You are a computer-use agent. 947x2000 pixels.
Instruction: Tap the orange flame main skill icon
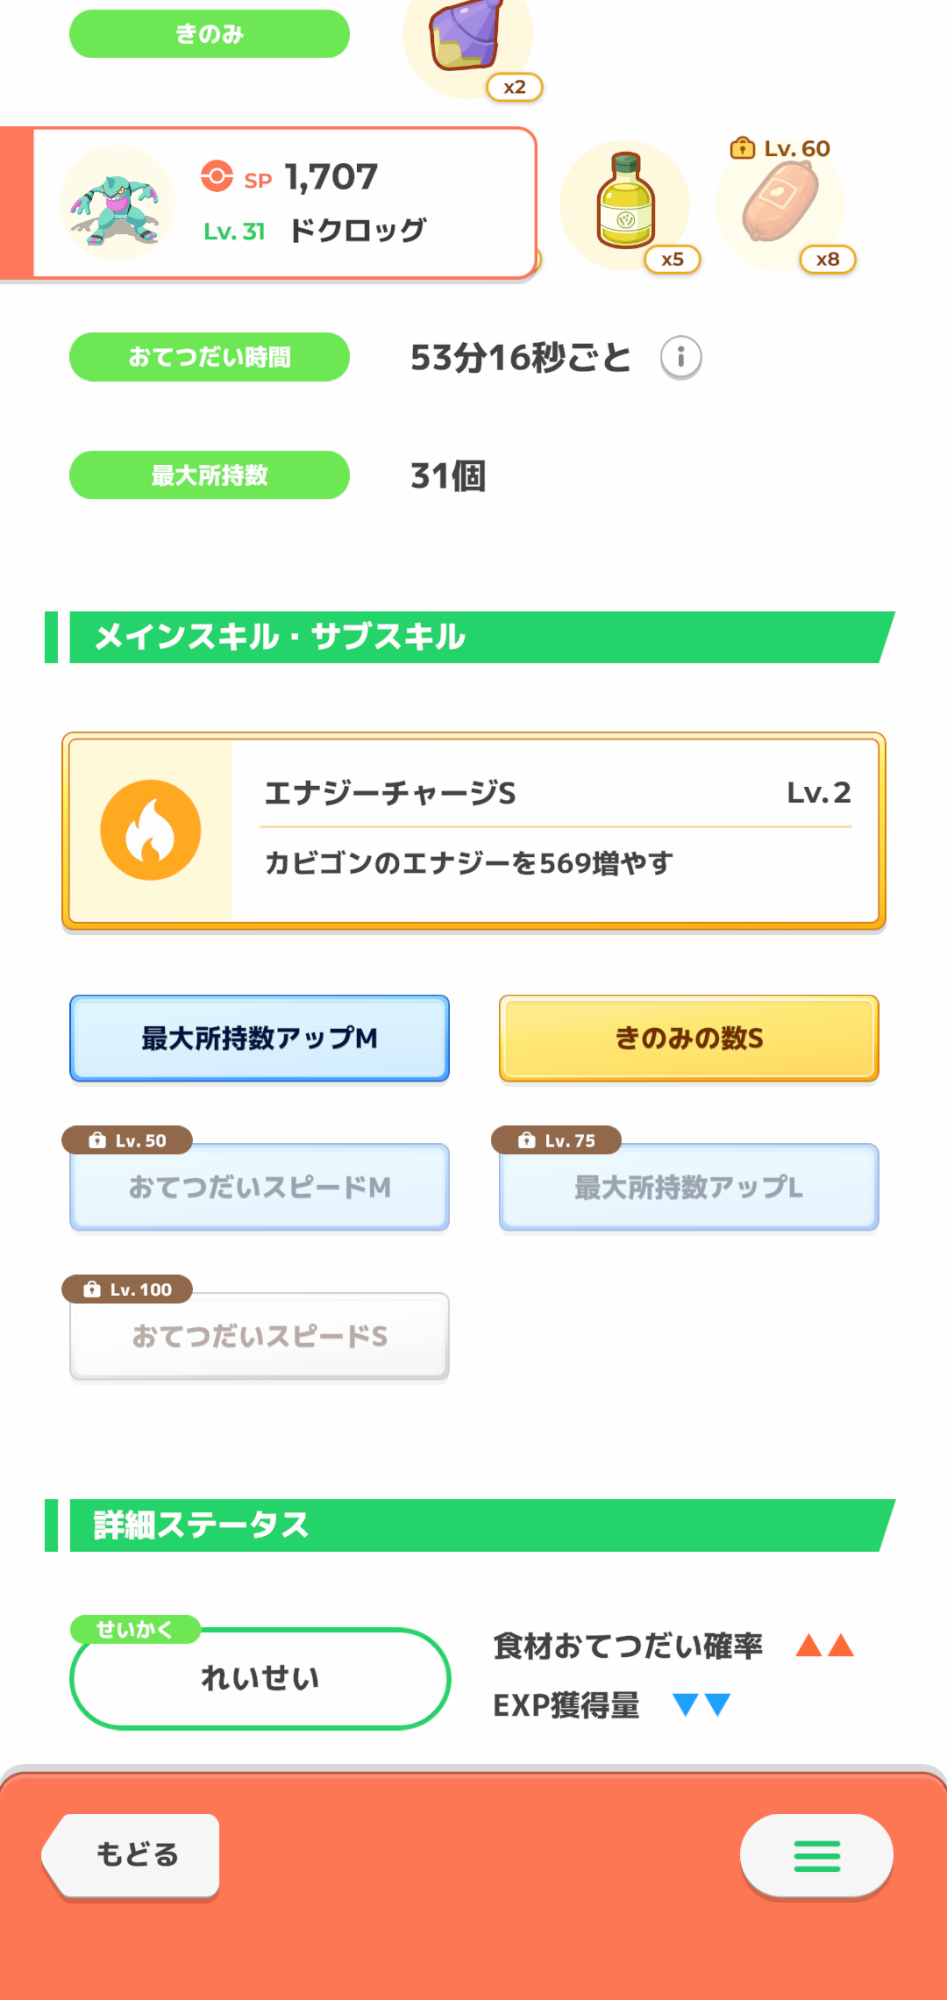point(151,830)
